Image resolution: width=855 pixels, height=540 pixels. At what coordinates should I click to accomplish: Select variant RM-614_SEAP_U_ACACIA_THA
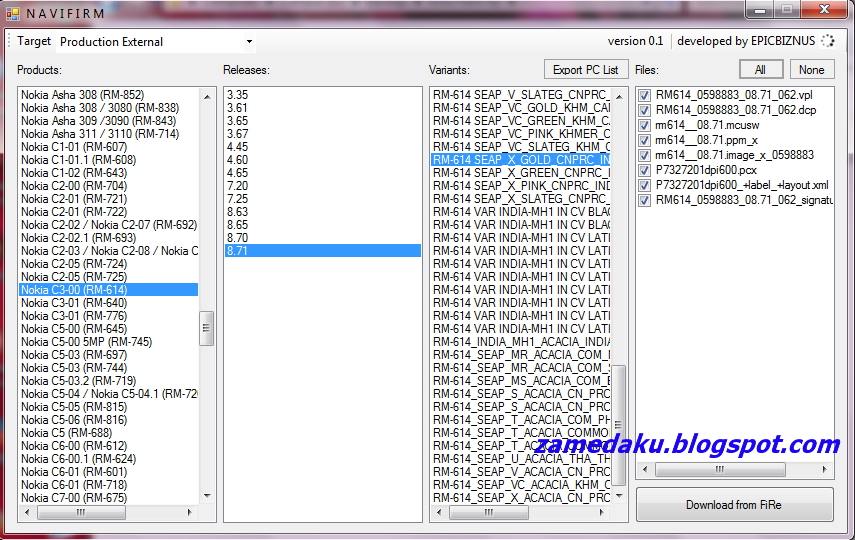[521, 459]
